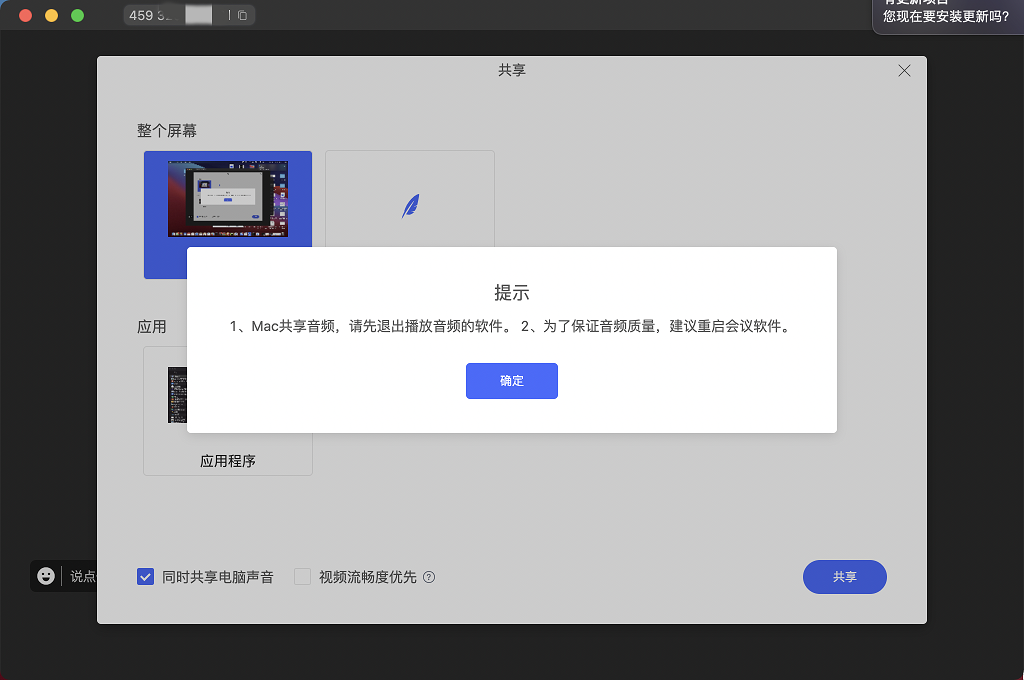Screen dimensions: 1024x680
Task: Enable 视频流畅度优先 checkbox
Action: (302, 577)
